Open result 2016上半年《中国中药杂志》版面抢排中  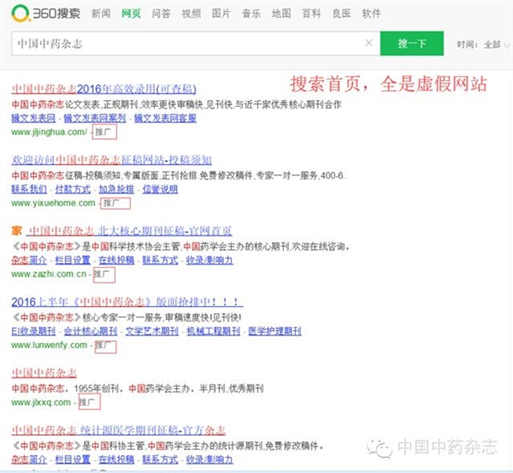(127, 302)
